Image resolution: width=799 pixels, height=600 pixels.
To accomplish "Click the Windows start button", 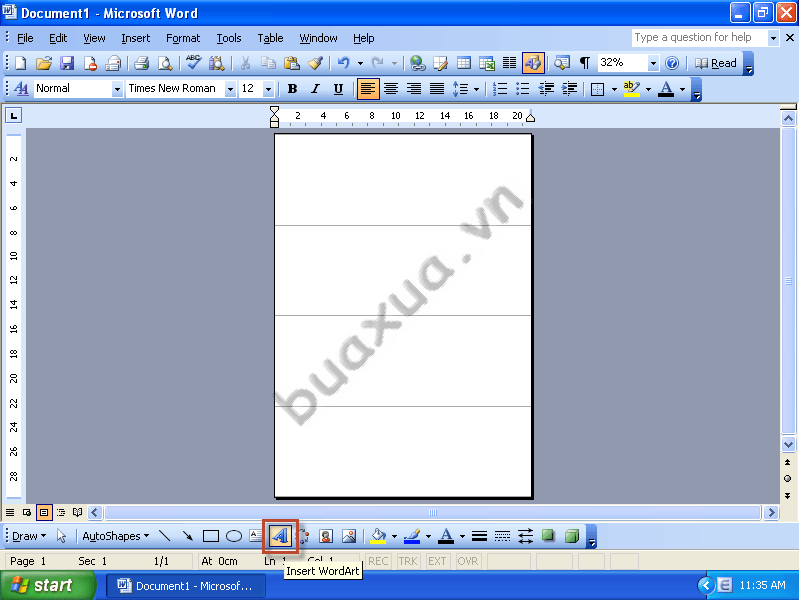I will 47,585.
